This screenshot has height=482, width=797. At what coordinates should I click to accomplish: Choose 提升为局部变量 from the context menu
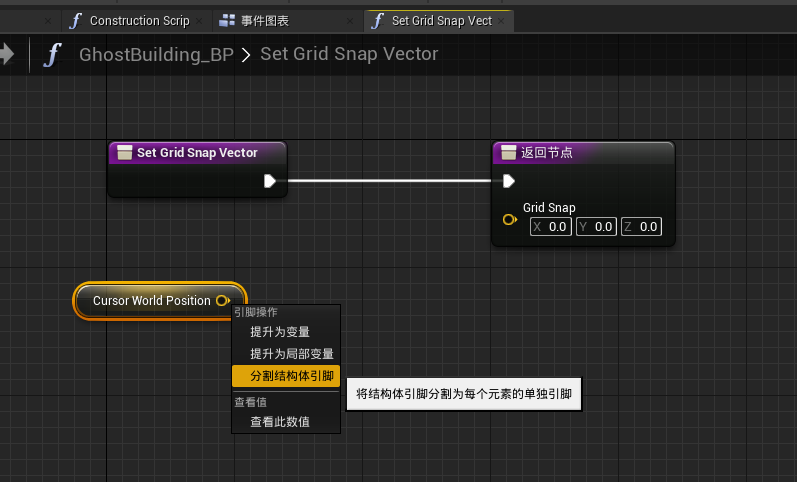click(286, 354)
